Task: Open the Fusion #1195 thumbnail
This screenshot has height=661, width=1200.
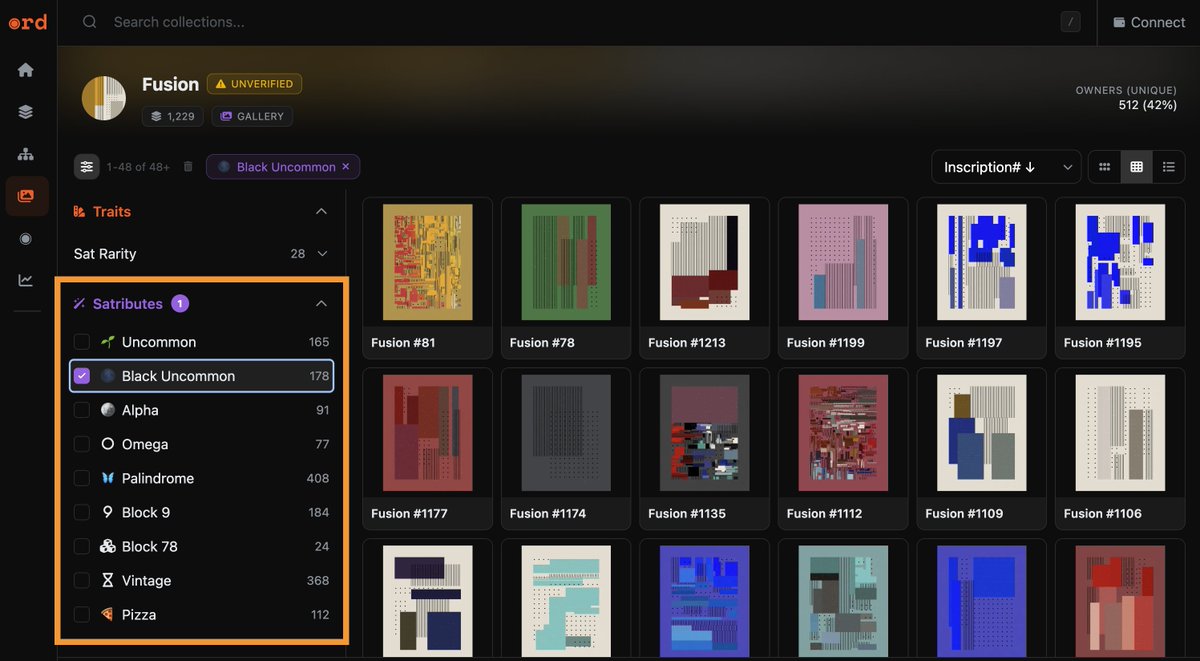Action: (x=1120, y=262)
